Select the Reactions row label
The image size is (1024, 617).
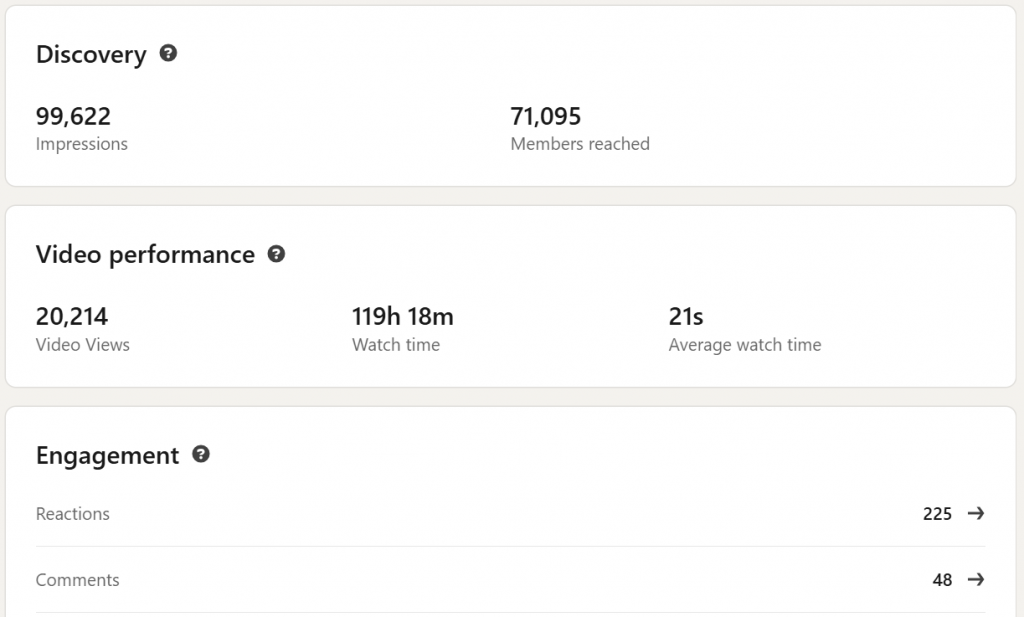[x=73, y=514]
